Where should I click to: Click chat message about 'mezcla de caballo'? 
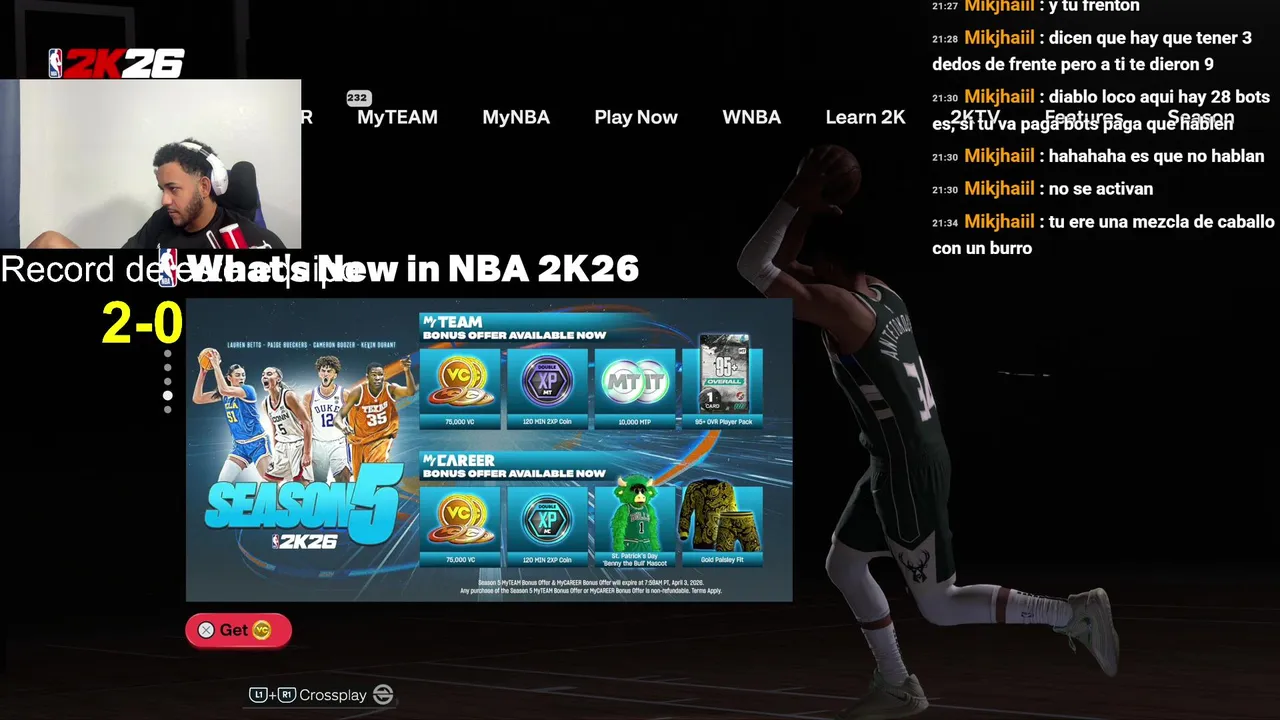click(x=1104, y=235)
